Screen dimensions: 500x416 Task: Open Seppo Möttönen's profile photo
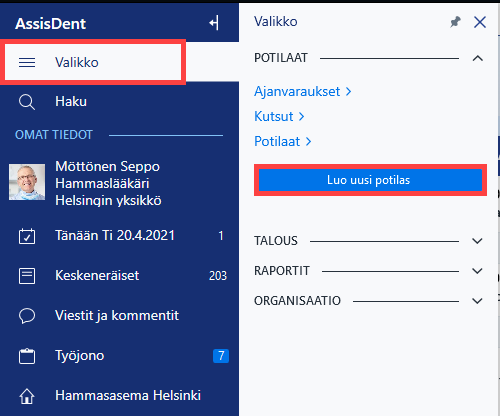(27, 182)
